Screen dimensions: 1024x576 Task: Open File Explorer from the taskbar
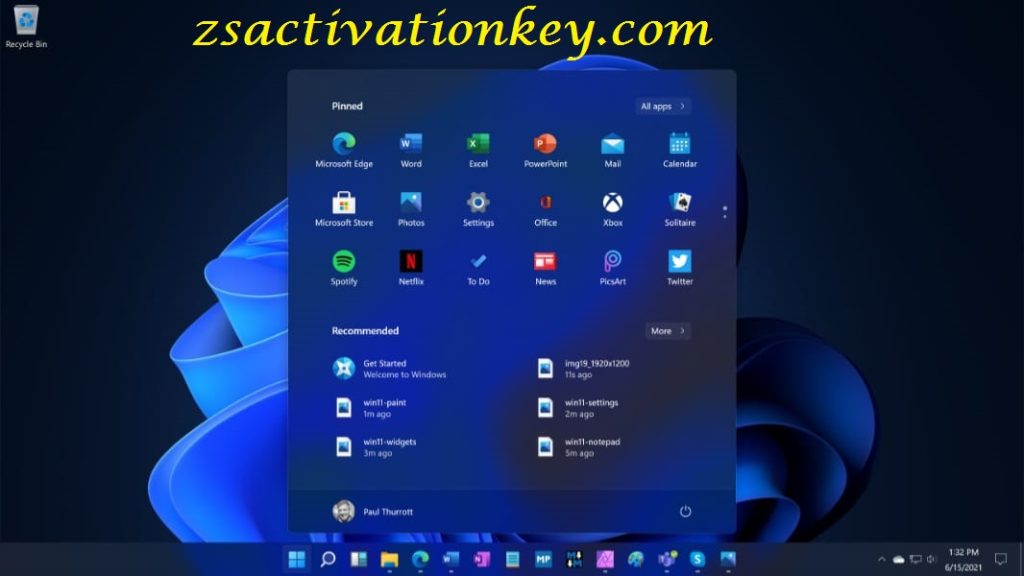pyautogui.click(x=390, y=559)
